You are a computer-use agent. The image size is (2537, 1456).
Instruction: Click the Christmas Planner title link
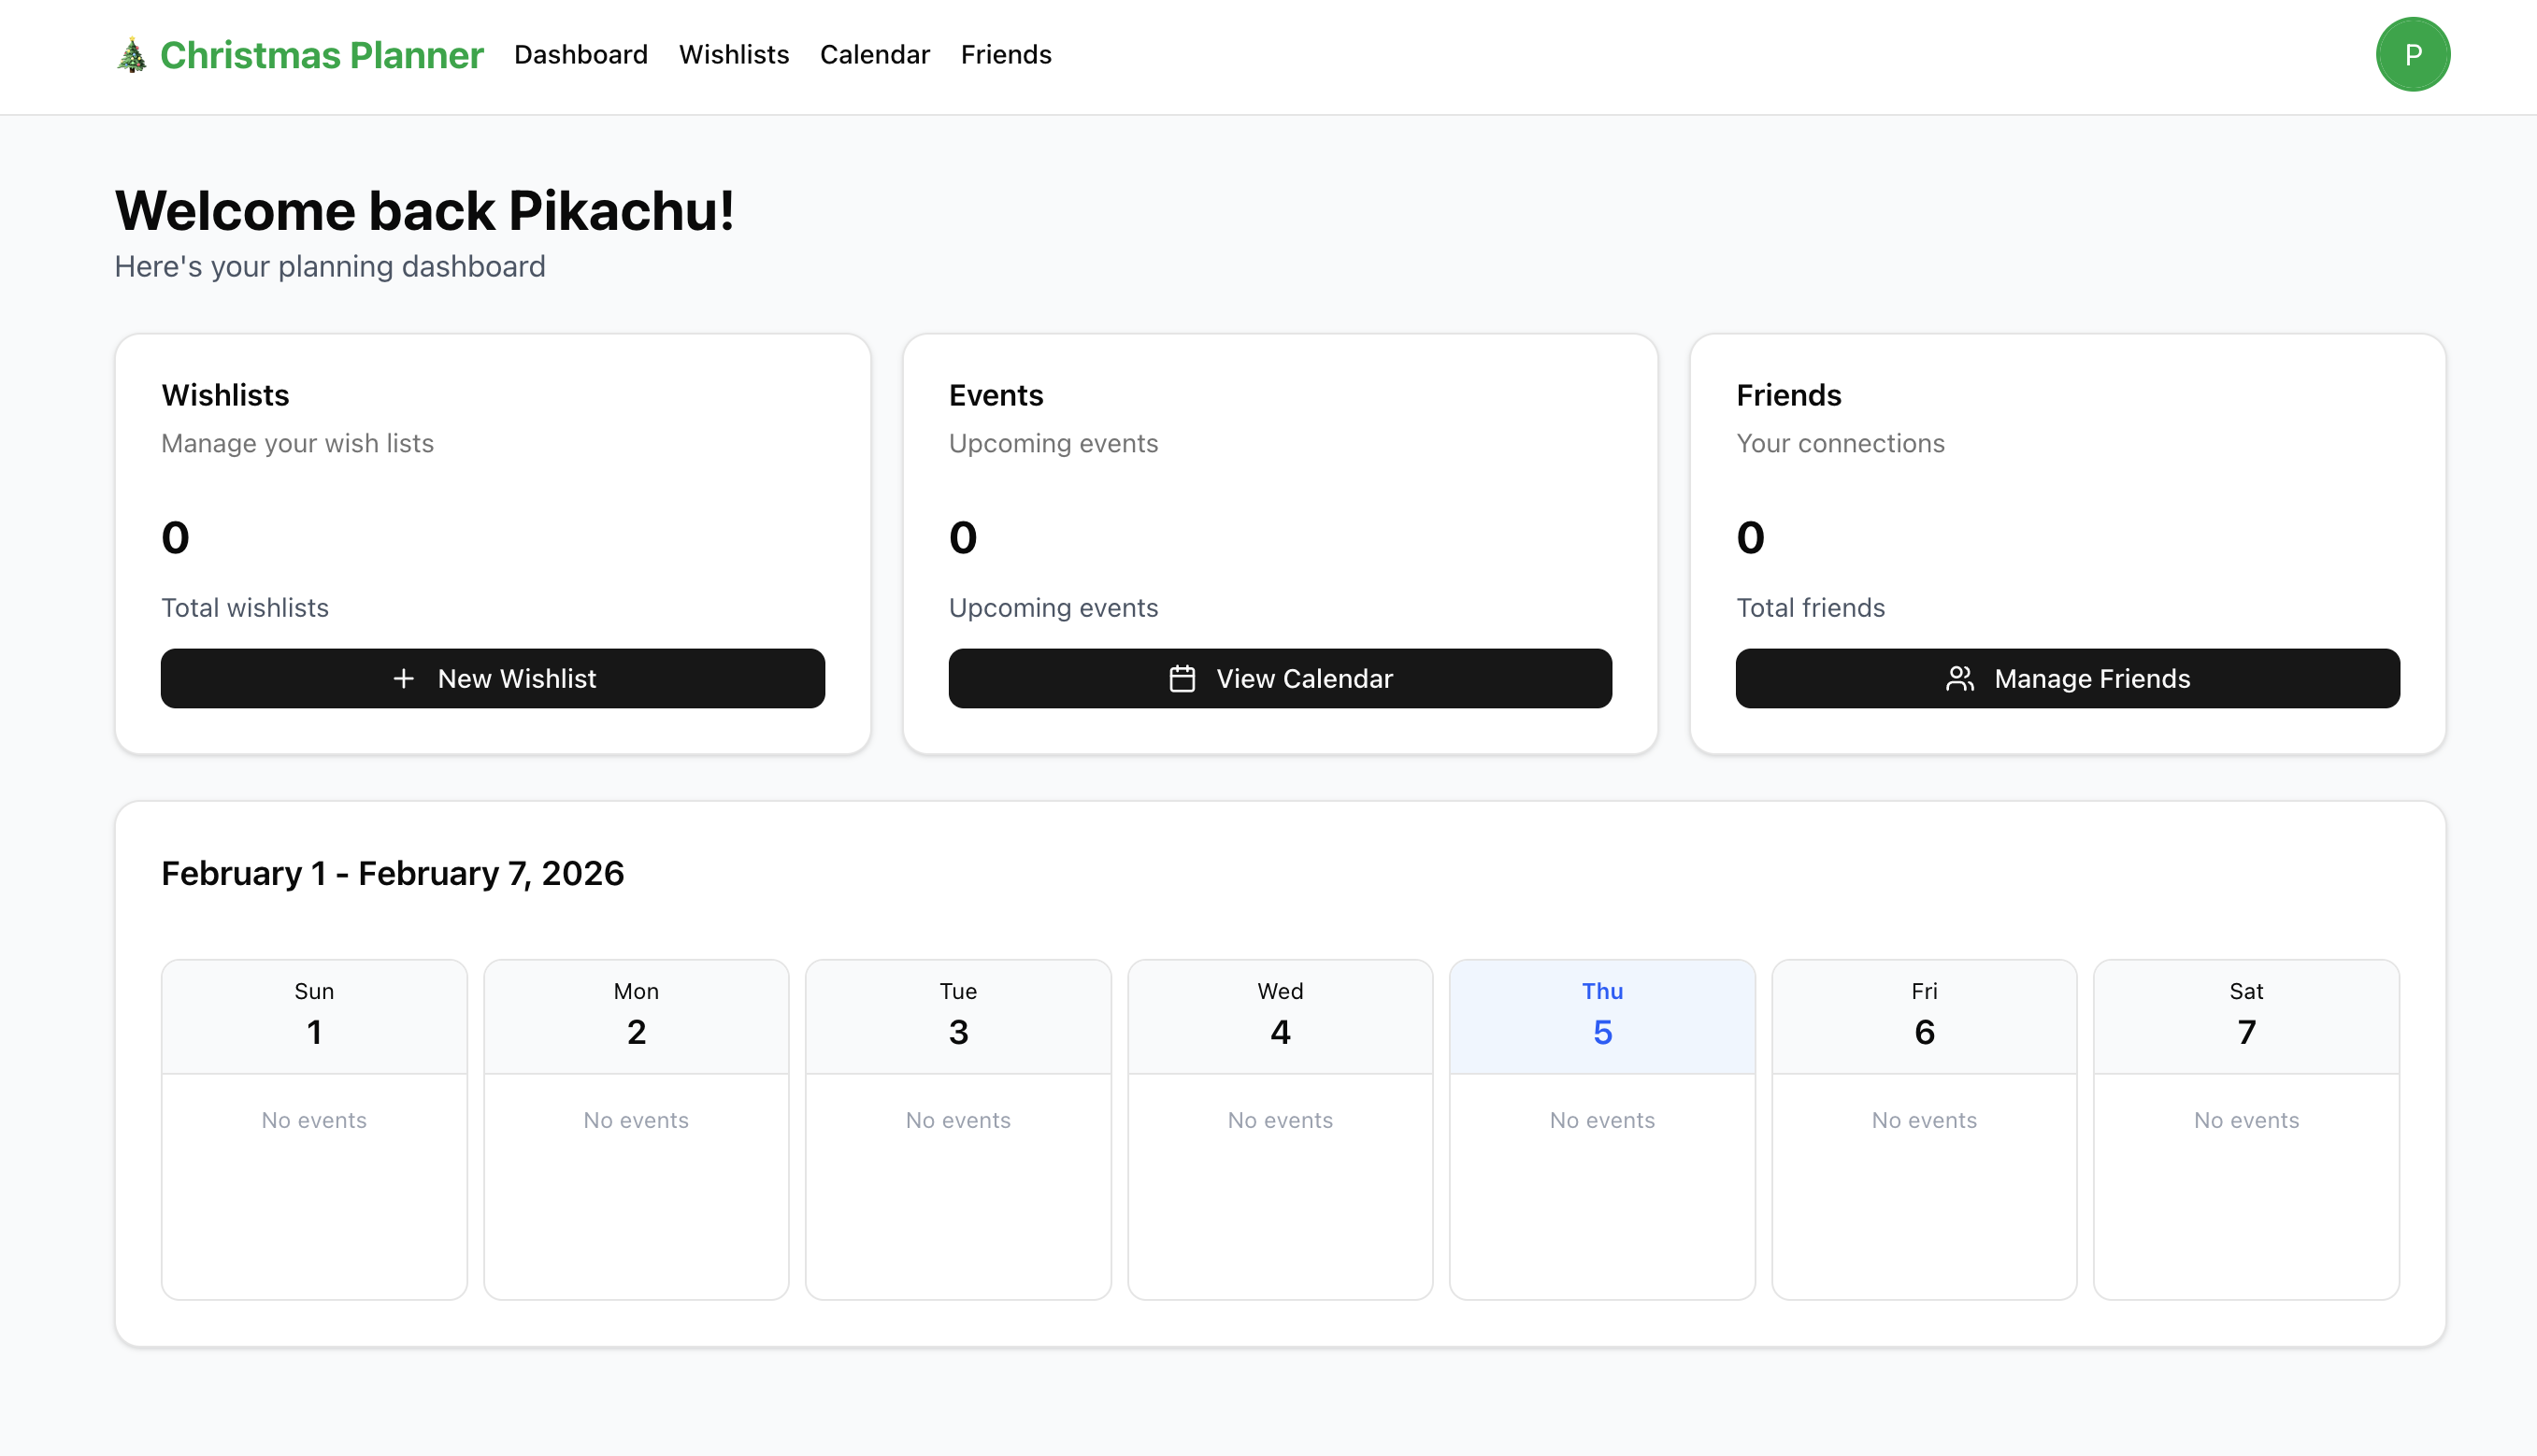click(x=321, y=55)
